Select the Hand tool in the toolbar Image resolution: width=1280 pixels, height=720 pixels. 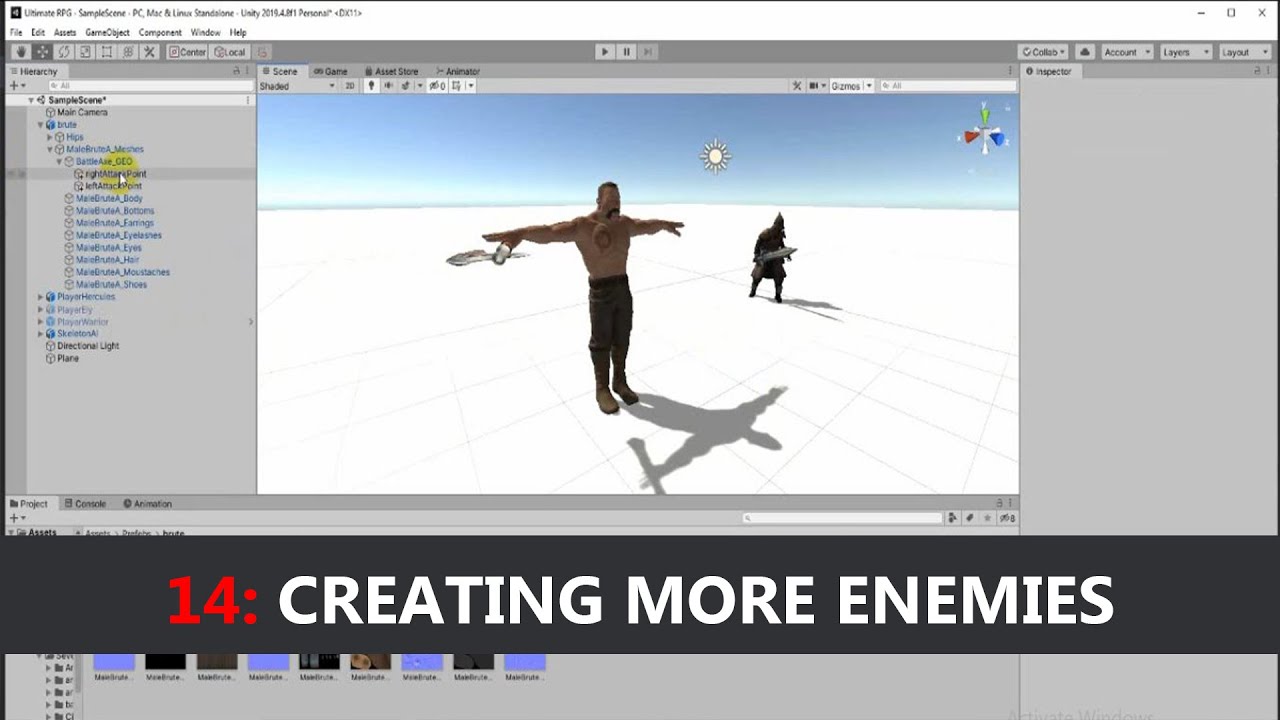pos(21,52)
